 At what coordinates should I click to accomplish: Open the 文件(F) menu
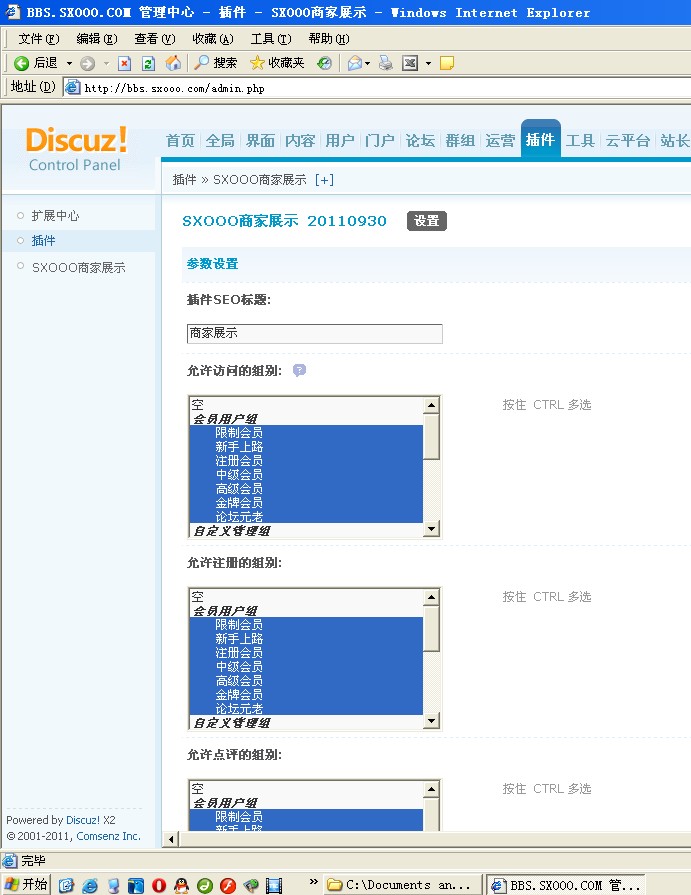(x=39, y=39)
